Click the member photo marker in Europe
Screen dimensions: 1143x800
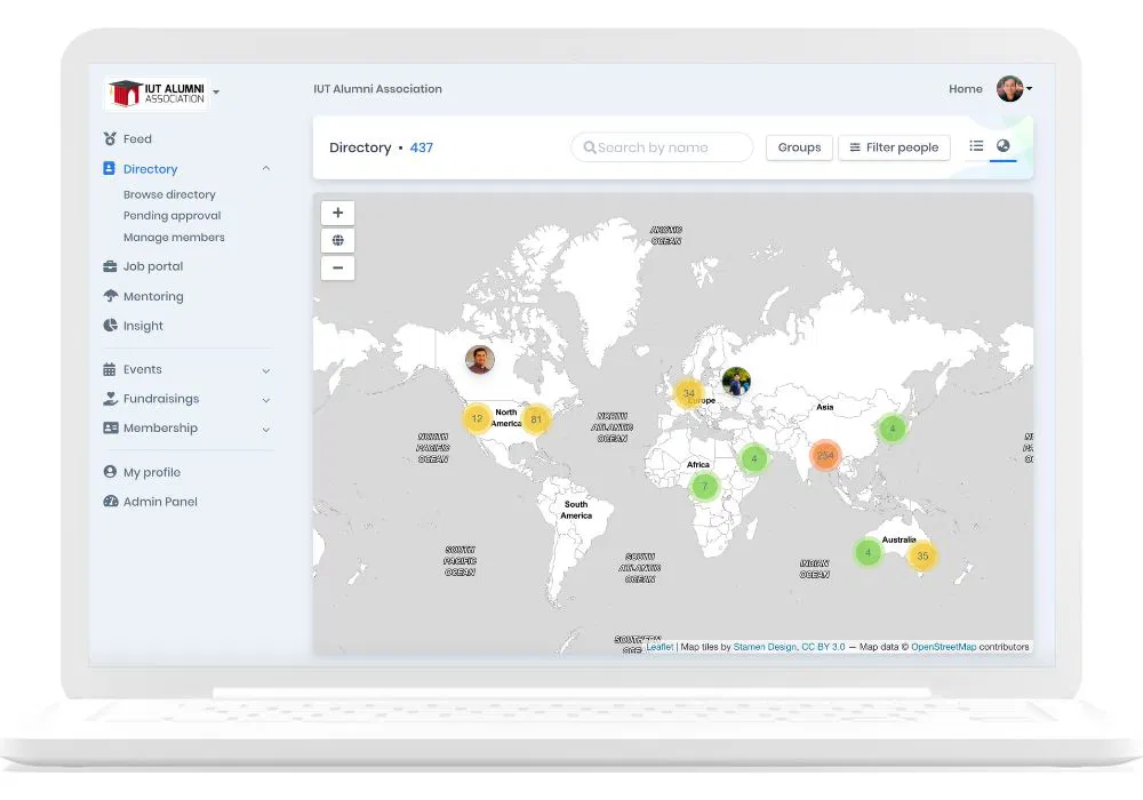pyautogui.click(x=736, y=381)
